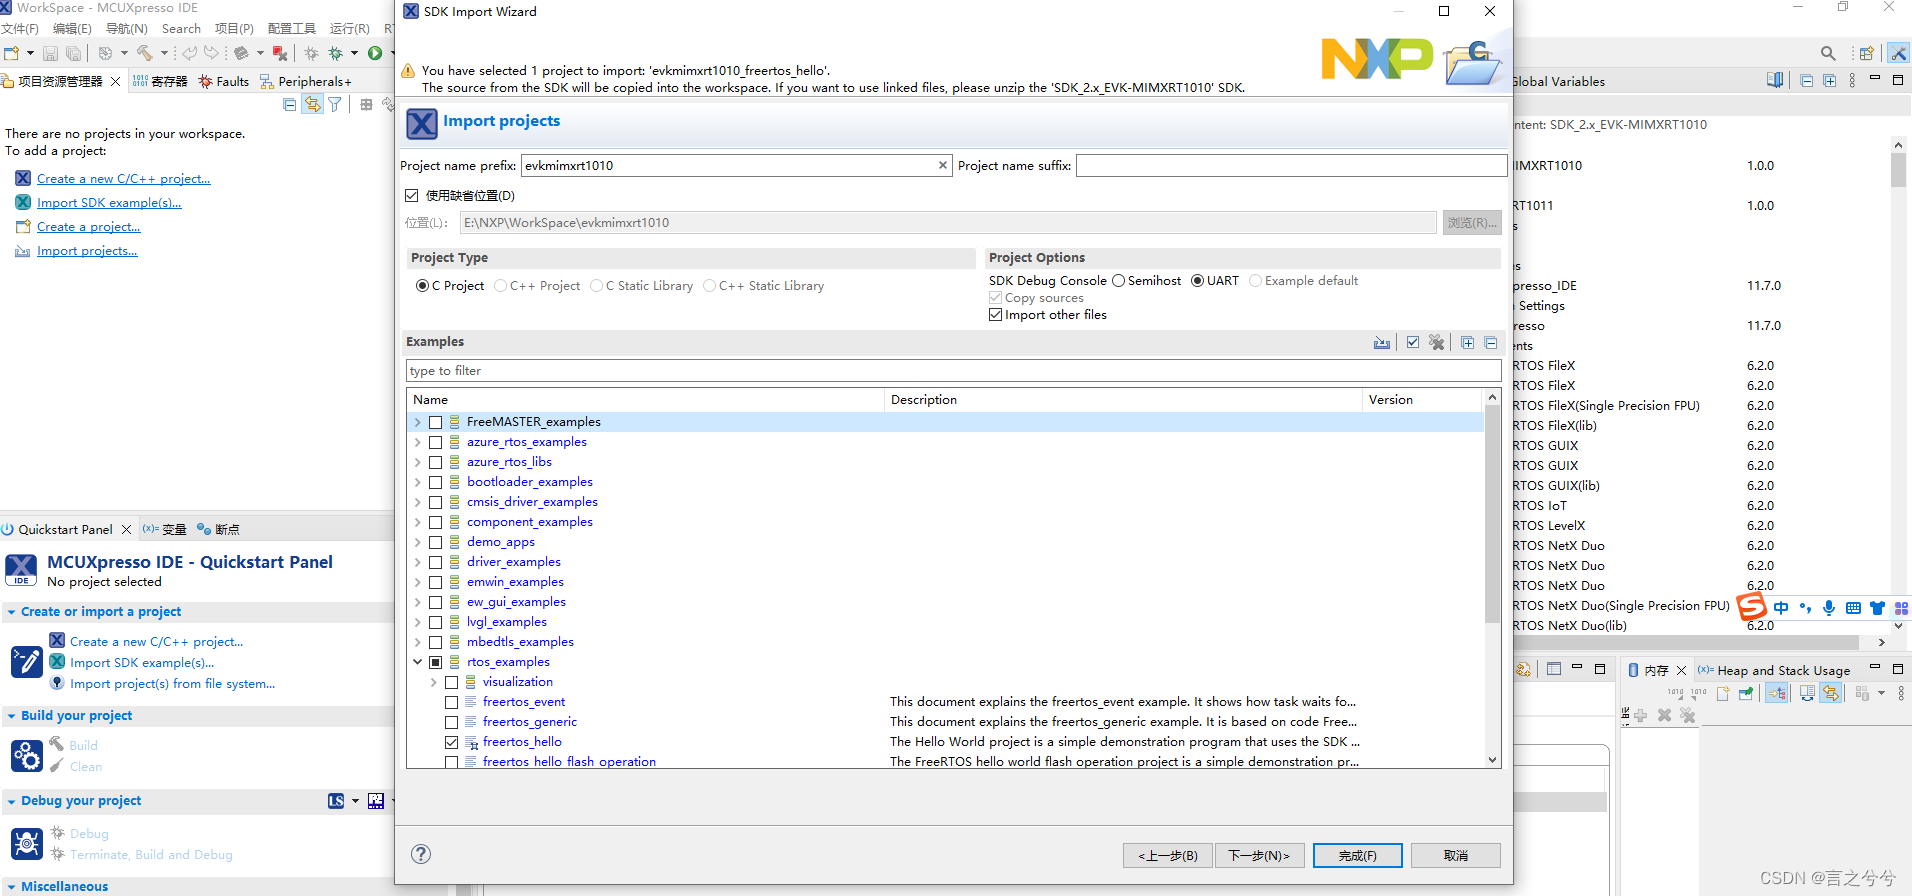Click the green Run toolbar icon
1912x896 pixels.
coord(375,53)
